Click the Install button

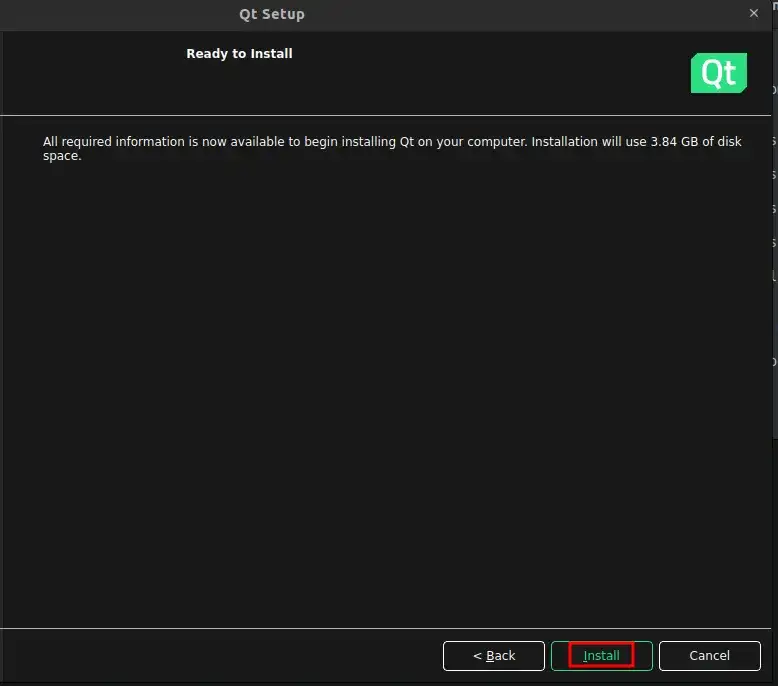coord(601,655)
